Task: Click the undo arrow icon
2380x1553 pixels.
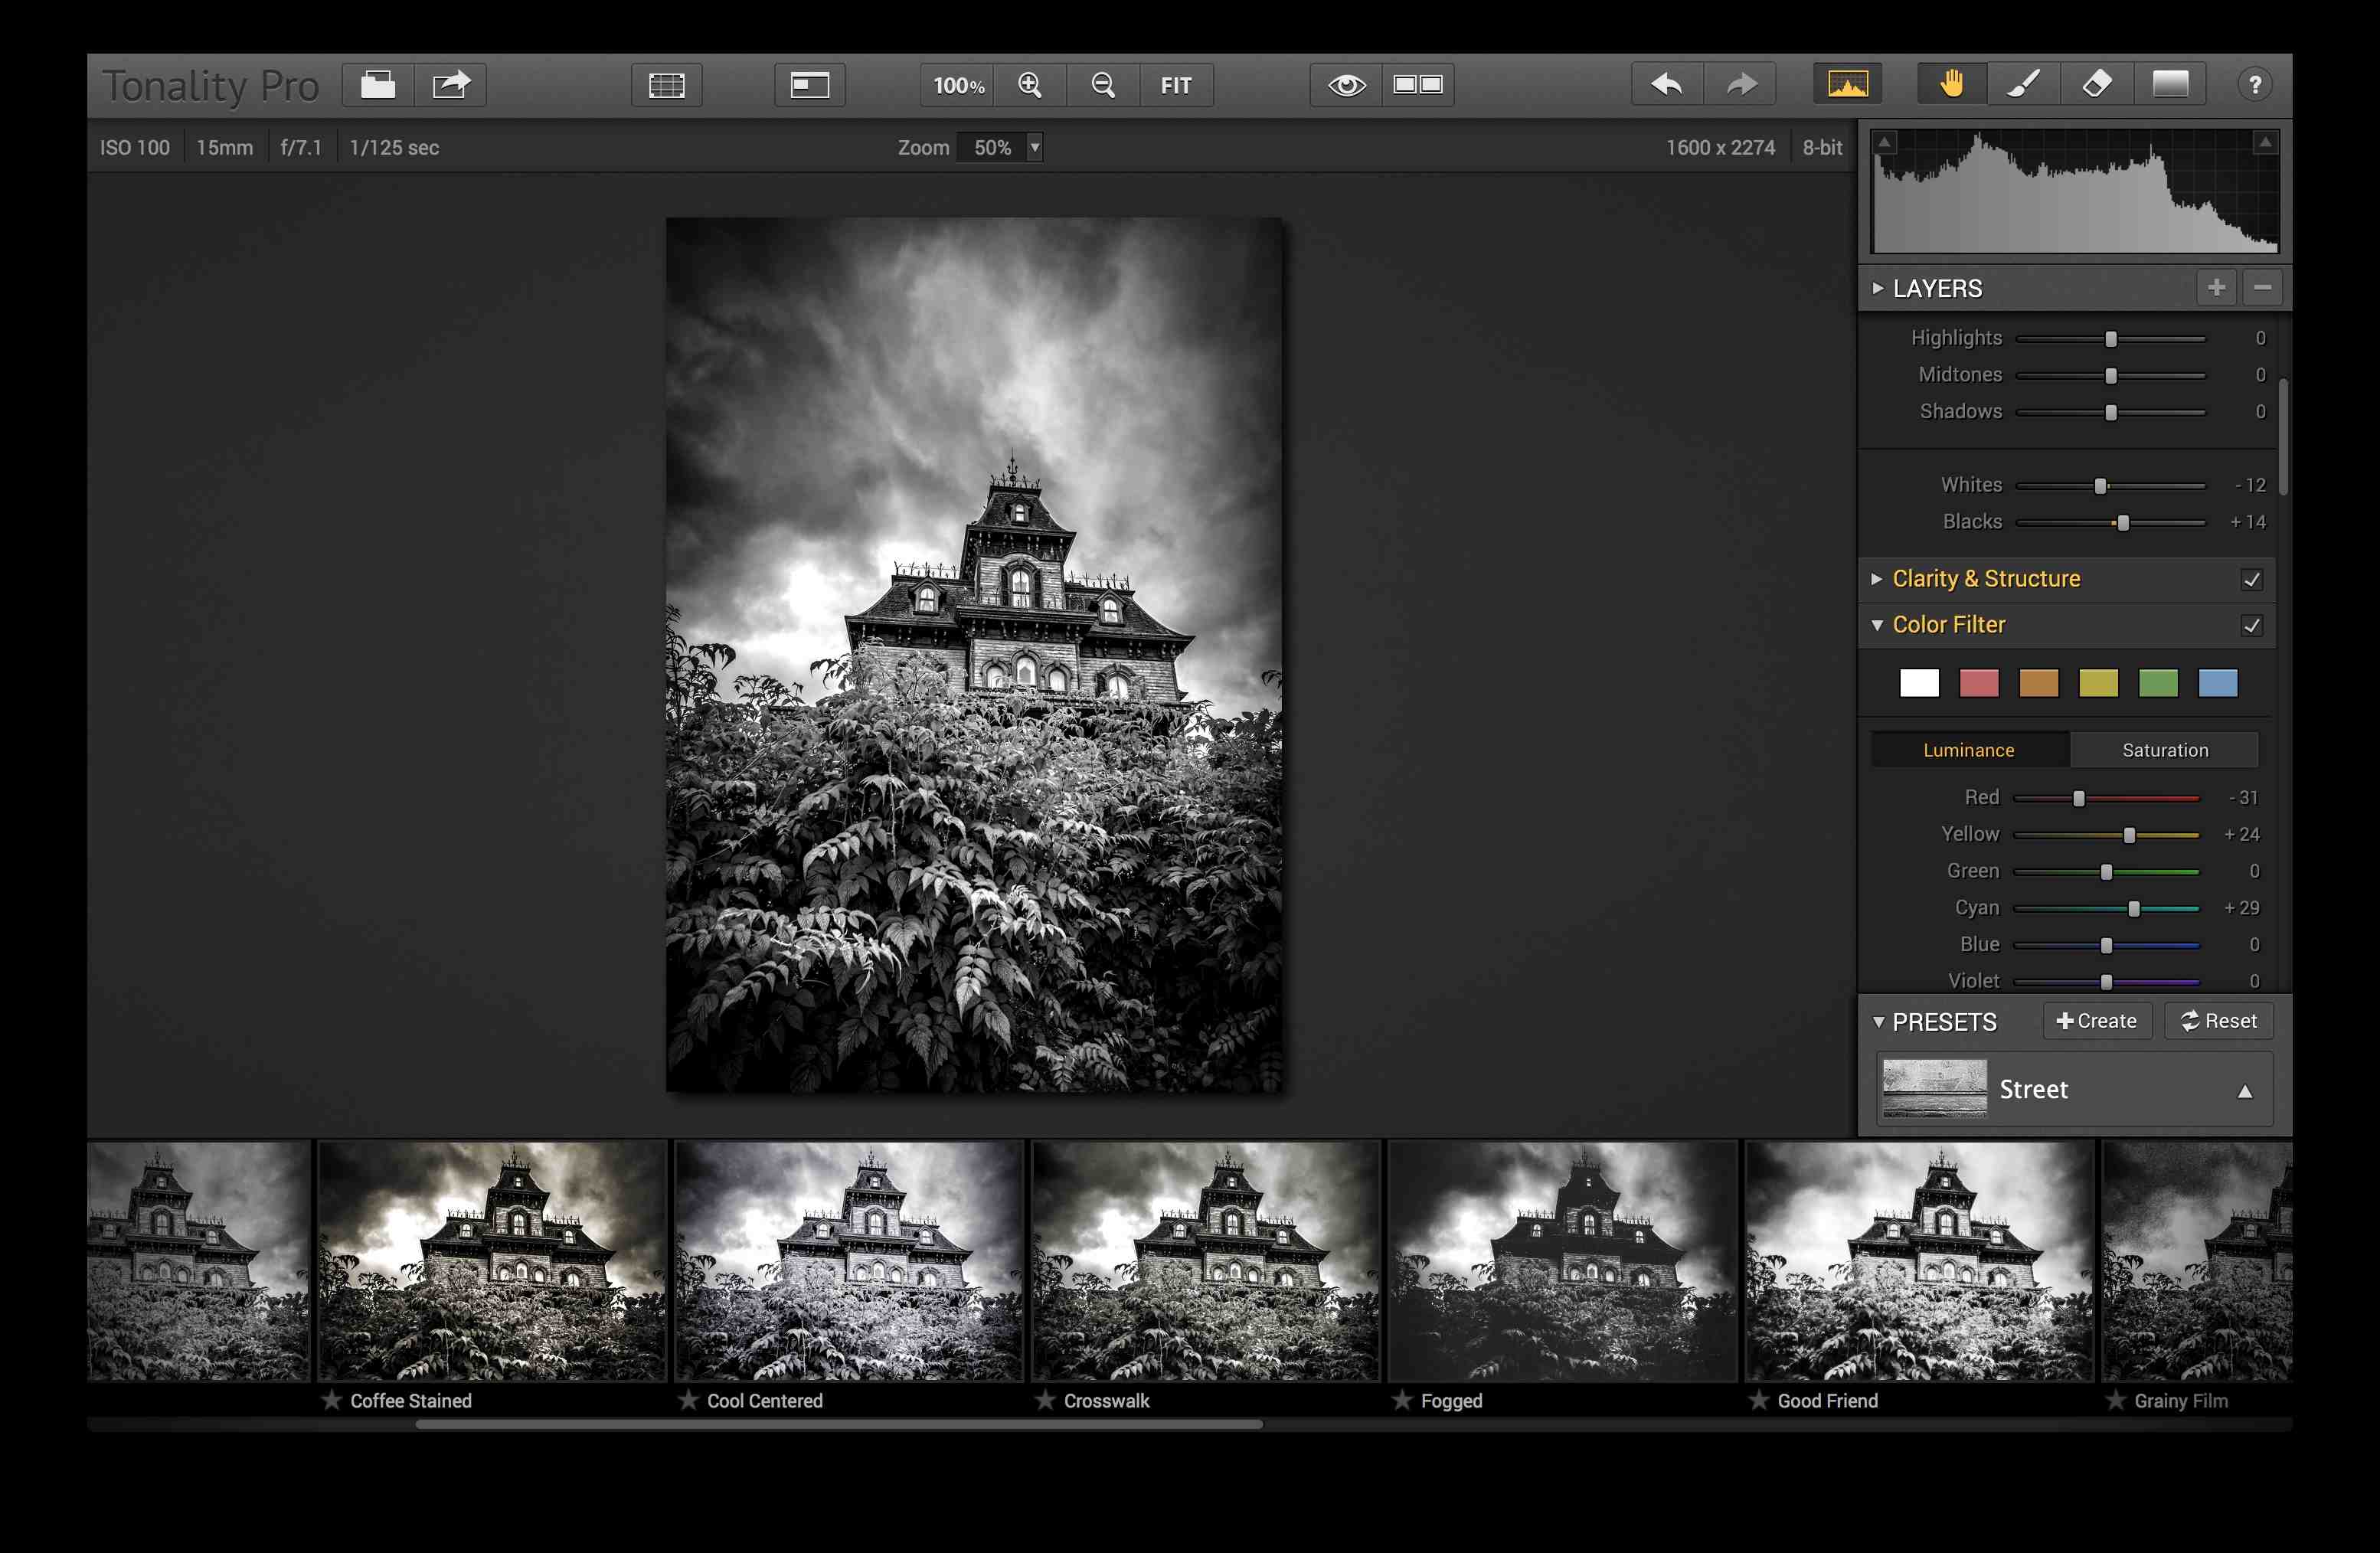Action: pyautogui.click(x=1666, y=85)
